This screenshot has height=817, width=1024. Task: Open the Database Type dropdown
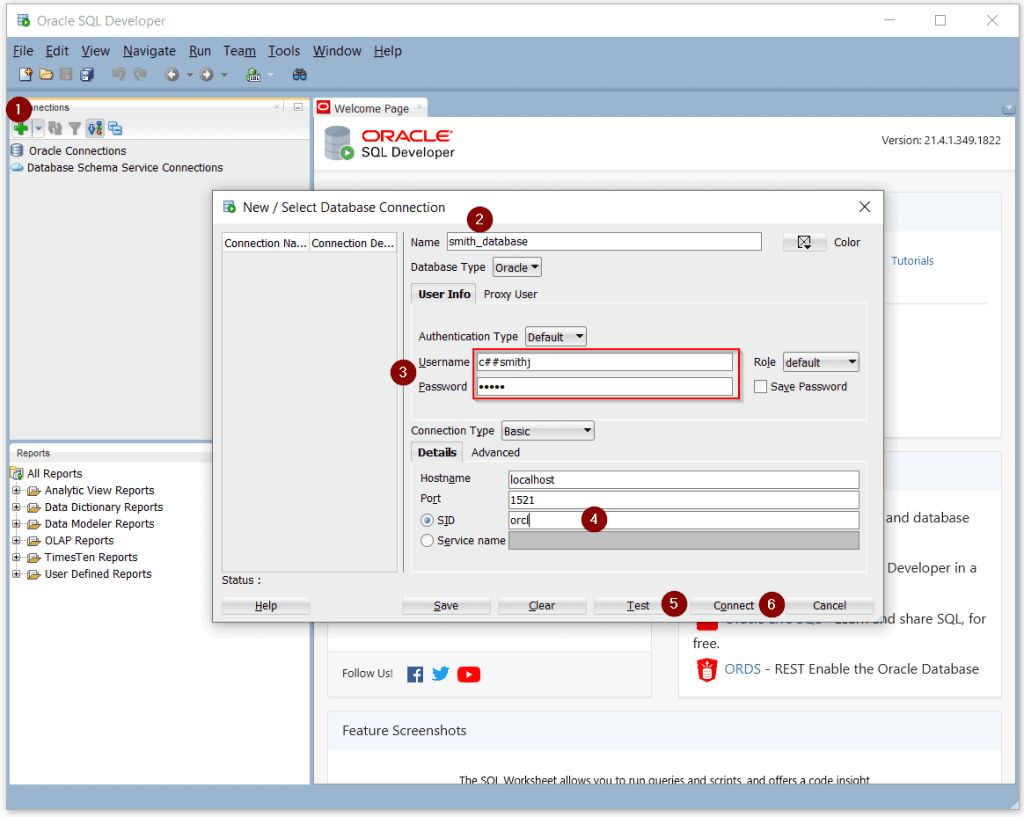(517, 268)
